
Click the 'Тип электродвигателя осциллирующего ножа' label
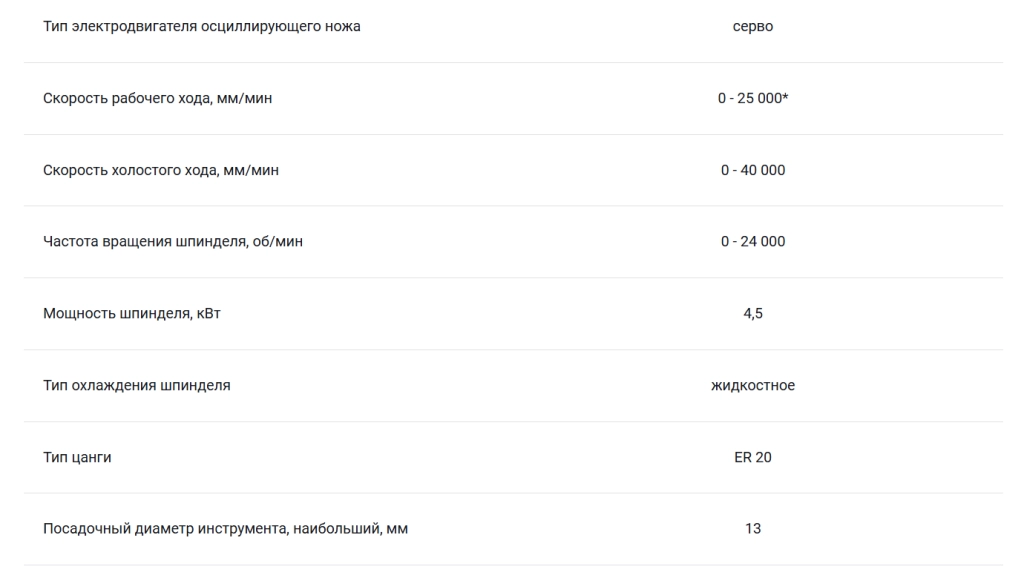pyautogui.click(x=202, y=27)
